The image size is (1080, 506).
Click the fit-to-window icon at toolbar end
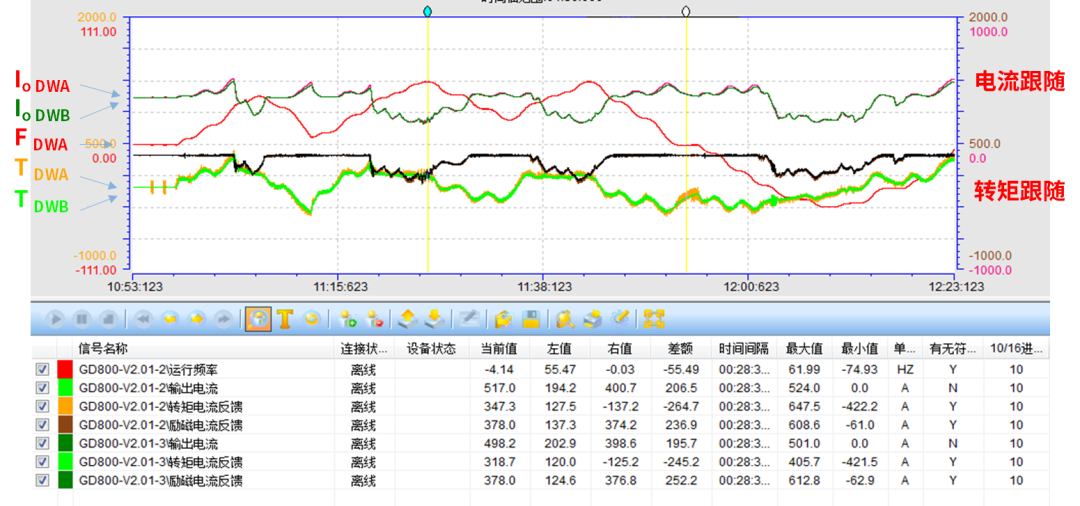click(655, 319)
